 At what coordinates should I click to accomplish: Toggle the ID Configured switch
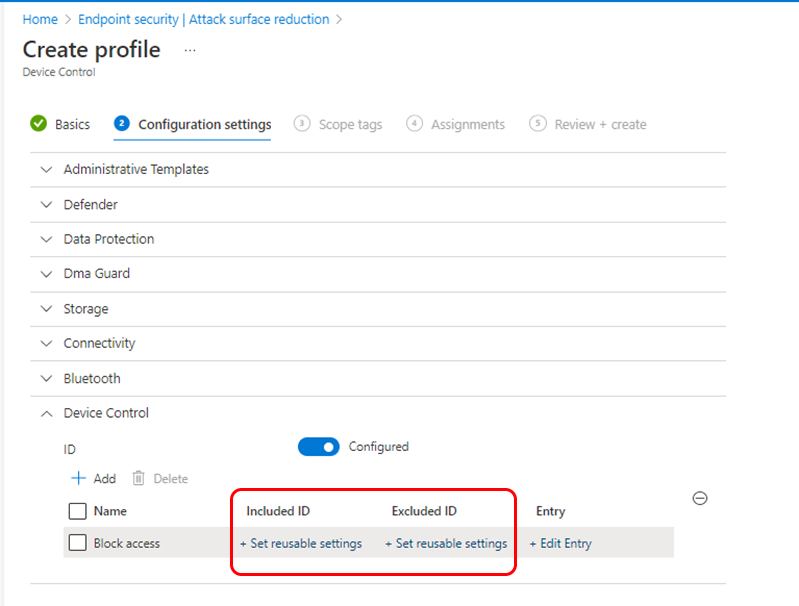318,447
